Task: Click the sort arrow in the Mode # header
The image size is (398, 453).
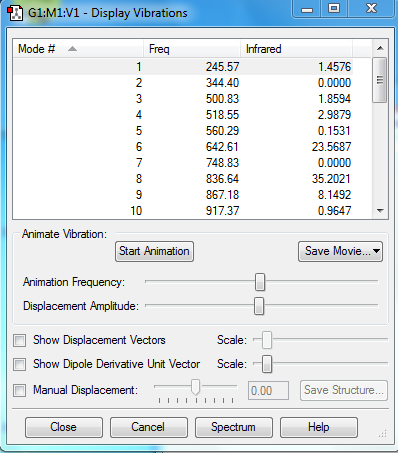Action: 72,49
